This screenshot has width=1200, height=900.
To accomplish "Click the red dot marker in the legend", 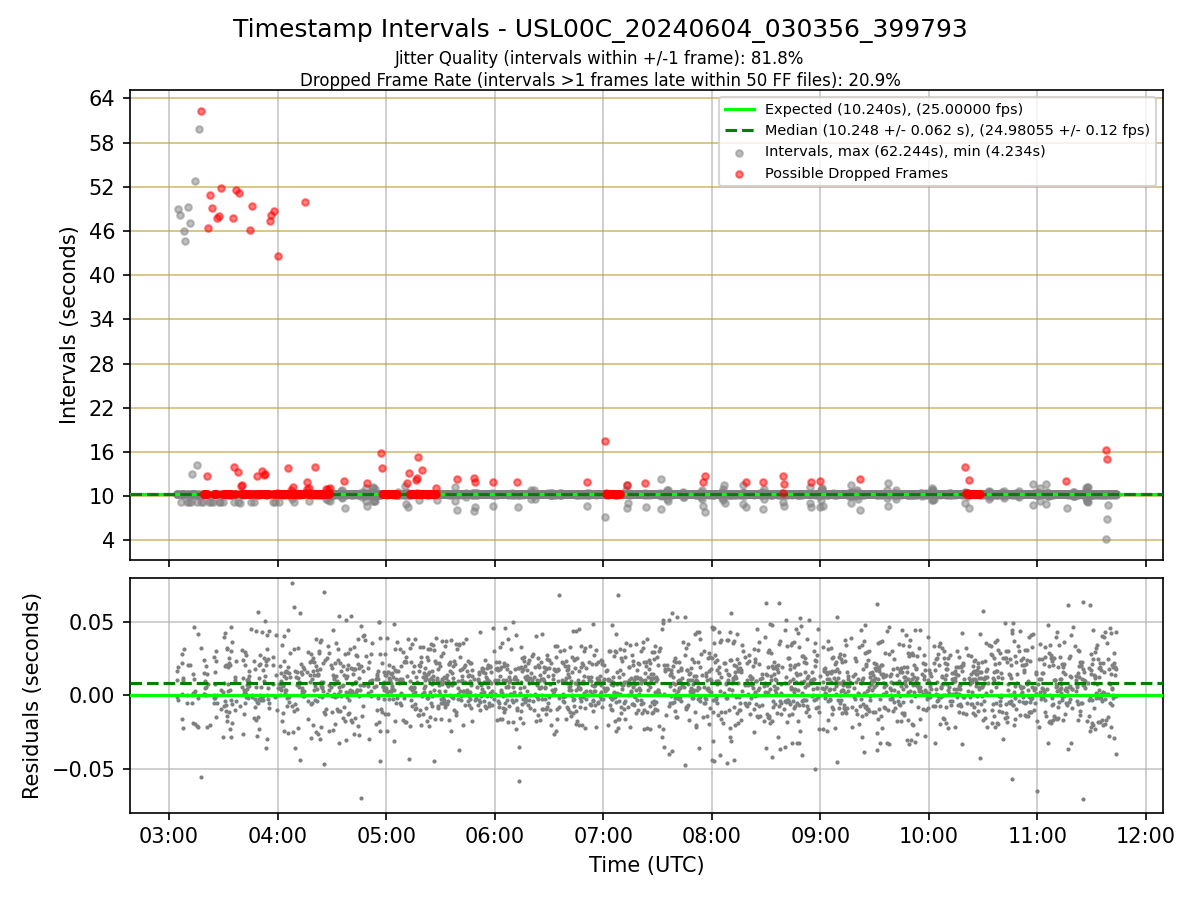I will point(741,174).
